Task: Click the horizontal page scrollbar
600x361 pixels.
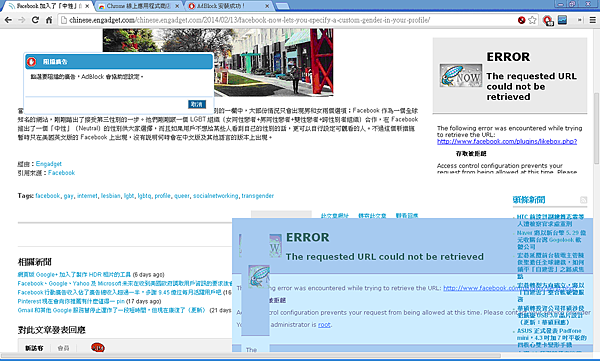Action: coord(251,356)
